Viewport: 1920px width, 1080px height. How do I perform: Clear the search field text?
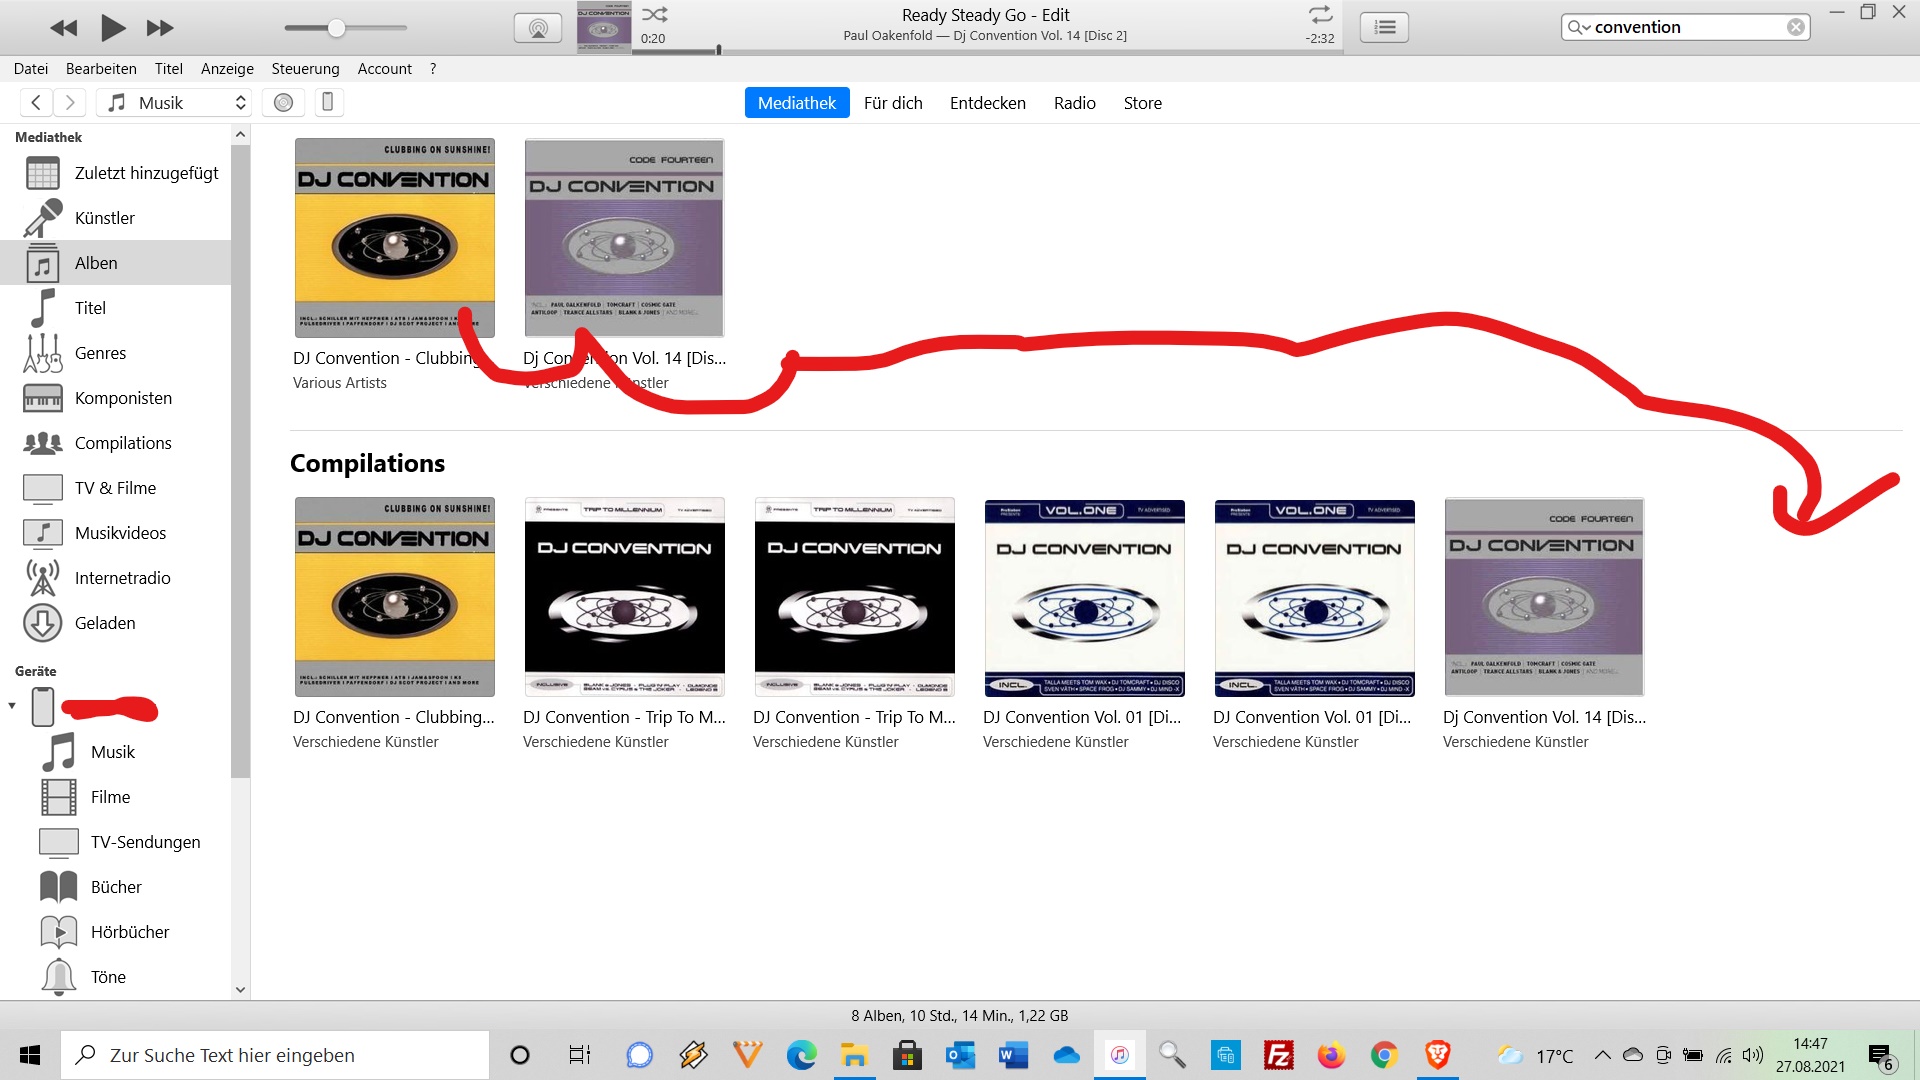click(1796, 27)
